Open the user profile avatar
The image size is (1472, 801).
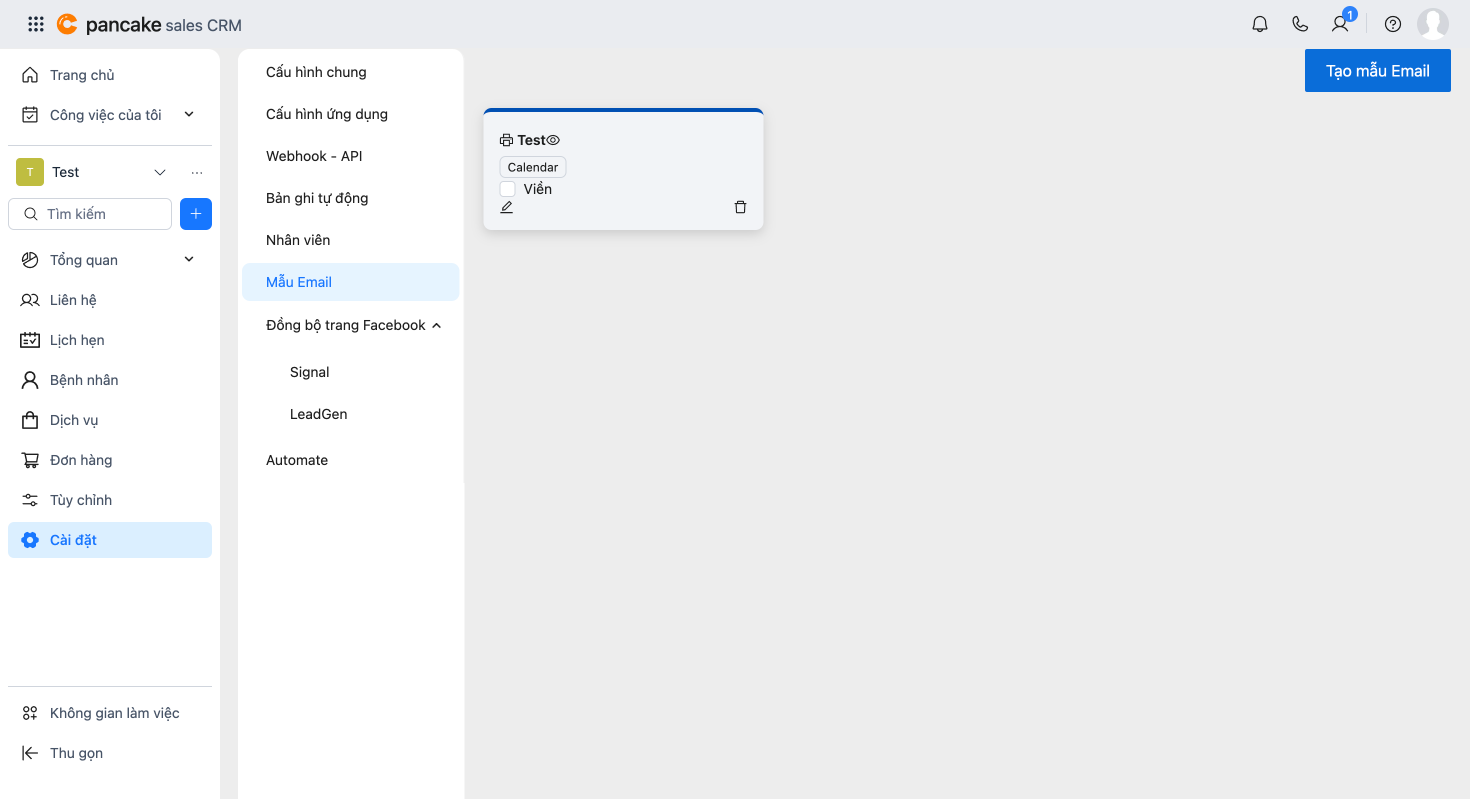(1433, 25)
